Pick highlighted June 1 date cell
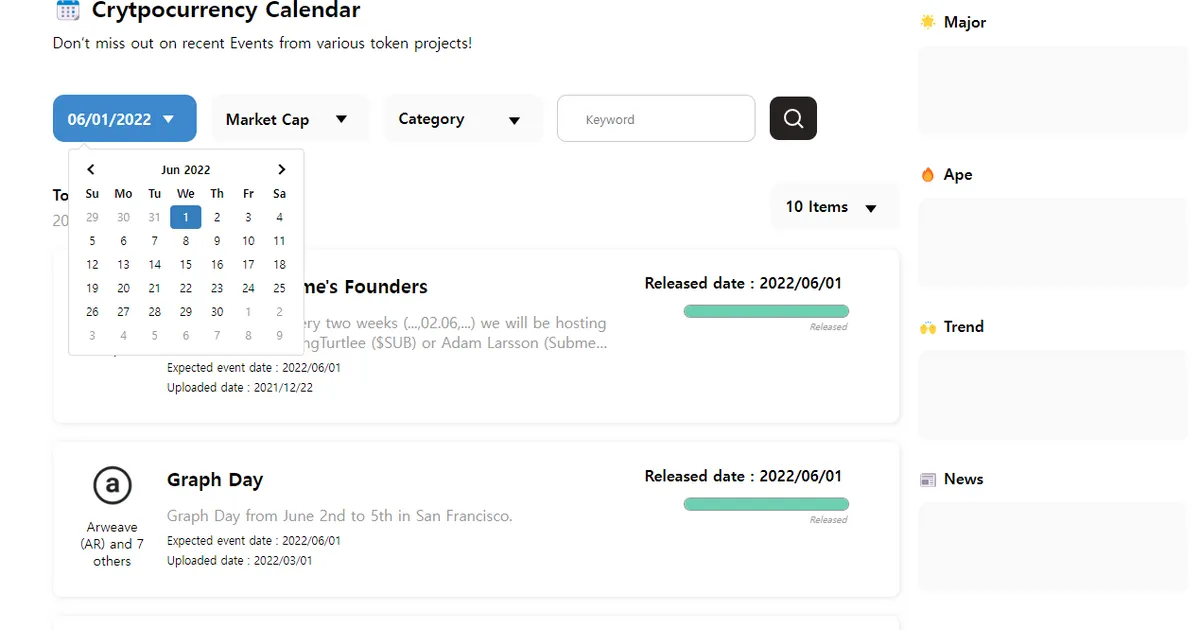 coord(186,217)
